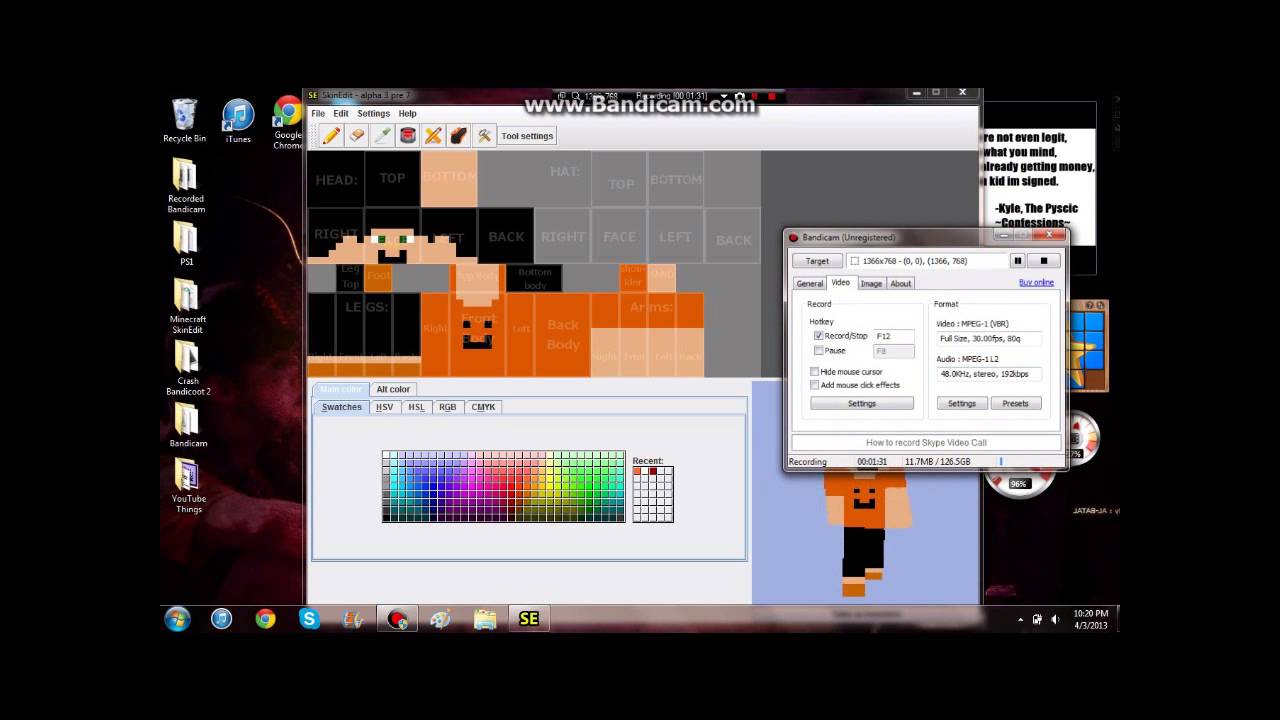Choose the orange recent color swatch

637,471
